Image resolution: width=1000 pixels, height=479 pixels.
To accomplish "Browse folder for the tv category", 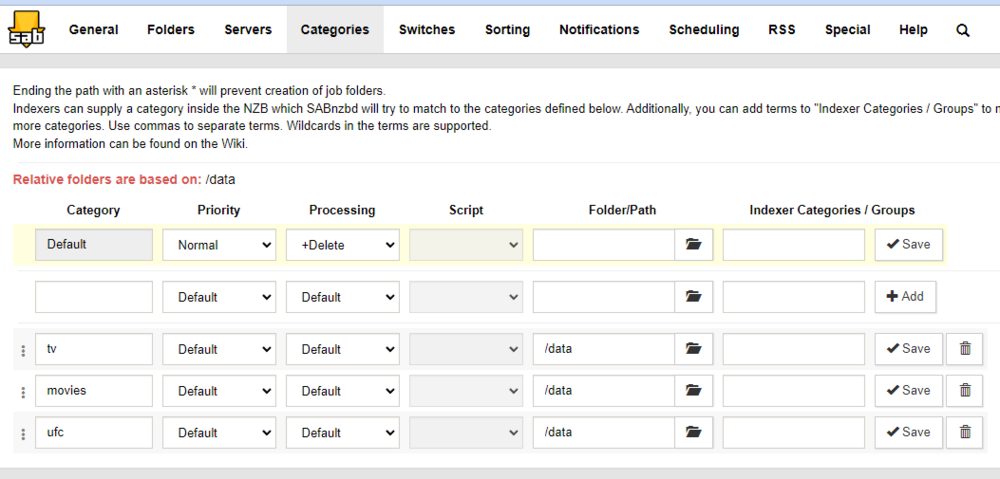I will point(693,349).
